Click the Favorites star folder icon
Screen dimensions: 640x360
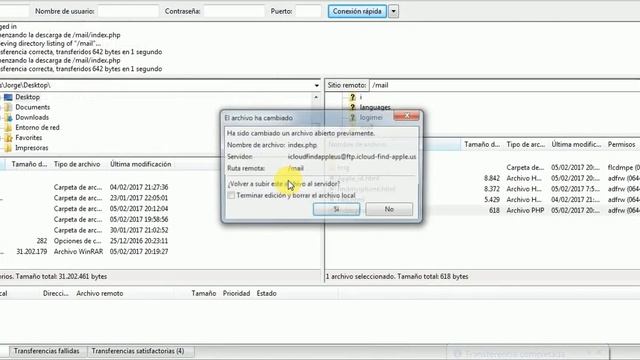[x=8, y=138]
